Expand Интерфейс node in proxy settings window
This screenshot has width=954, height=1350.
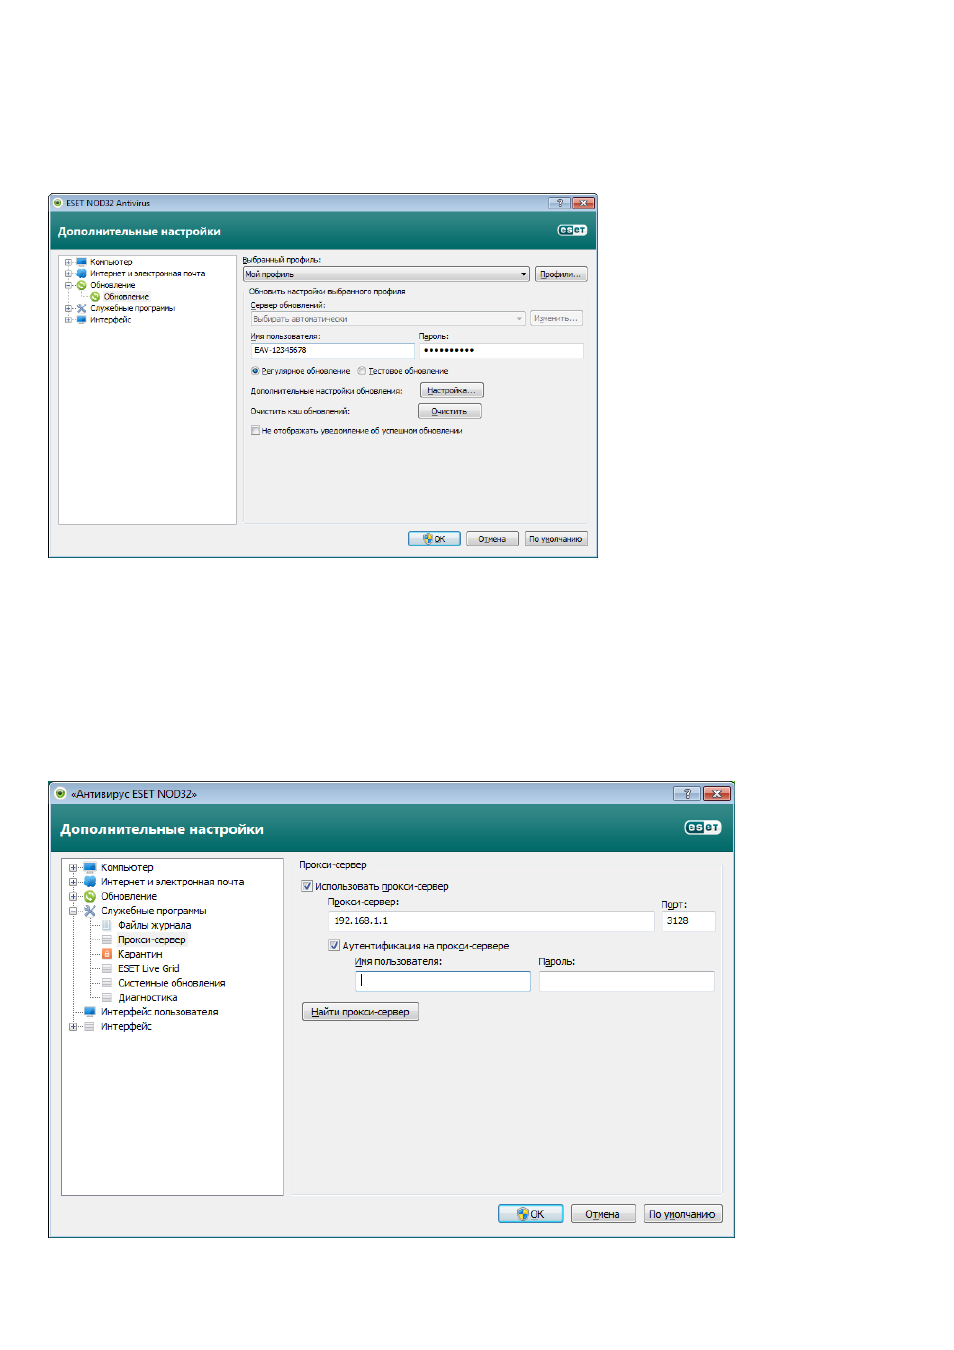click(73, 1026)
